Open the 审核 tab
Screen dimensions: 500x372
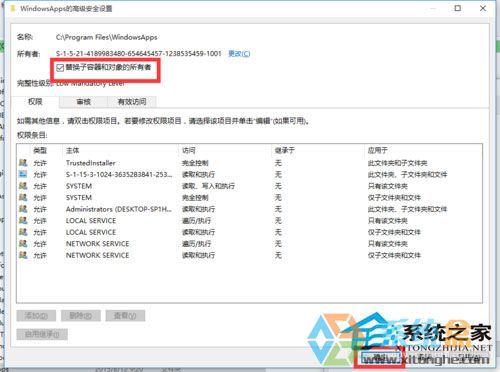coord(83,102)
